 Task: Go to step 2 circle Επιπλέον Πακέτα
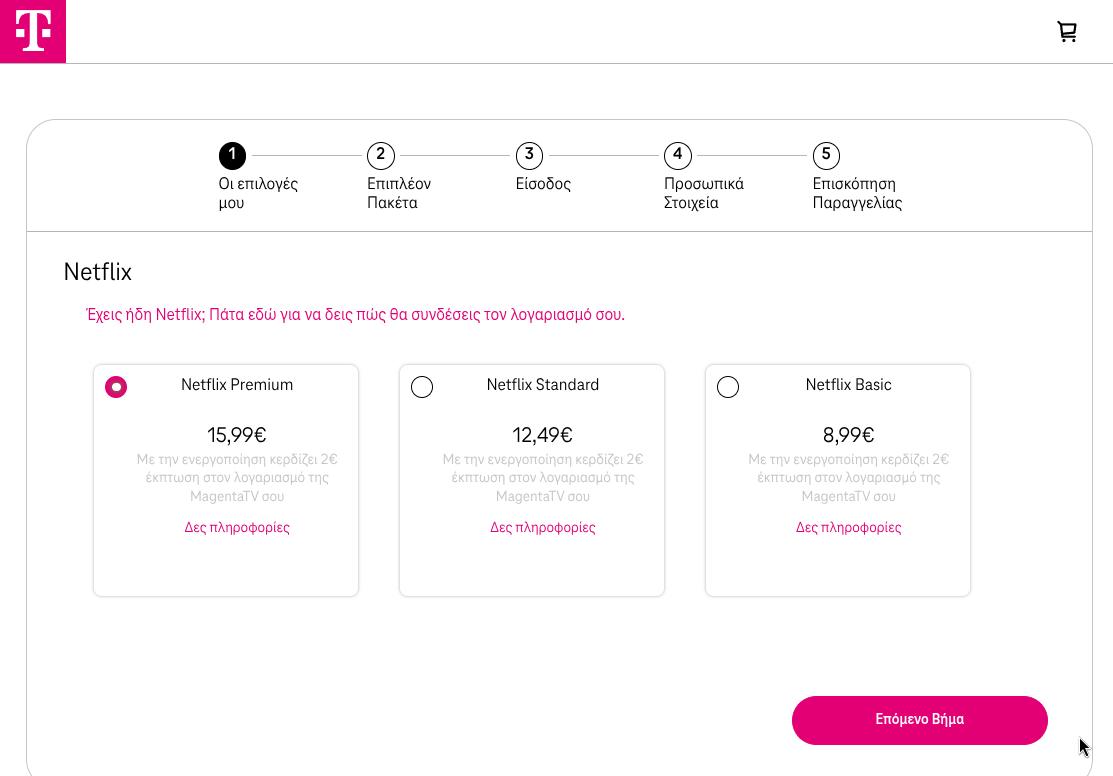(x=380, y=155)
